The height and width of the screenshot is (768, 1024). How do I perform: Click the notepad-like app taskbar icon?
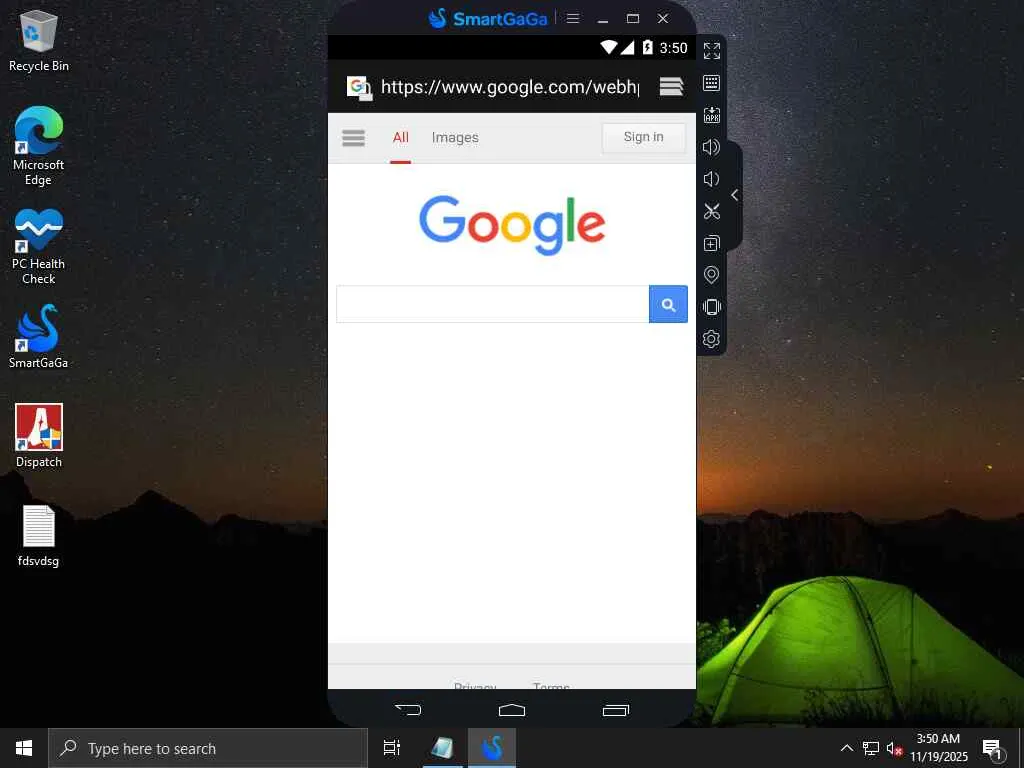point(443,748)
